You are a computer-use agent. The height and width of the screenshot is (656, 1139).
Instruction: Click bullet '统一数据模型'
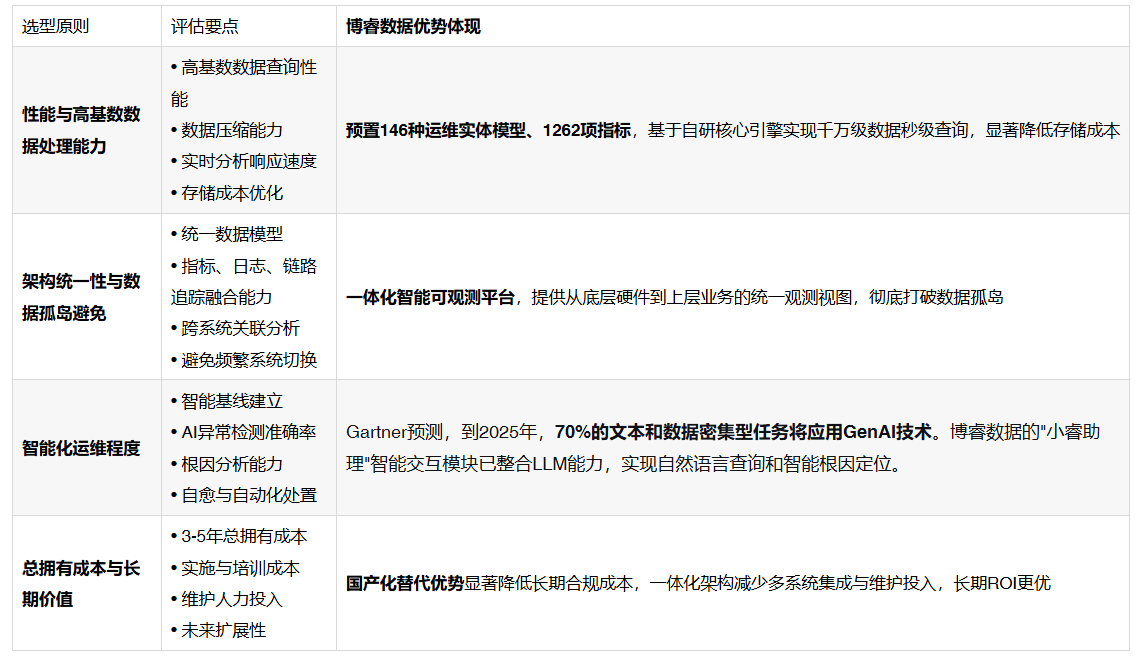[227, 234]
